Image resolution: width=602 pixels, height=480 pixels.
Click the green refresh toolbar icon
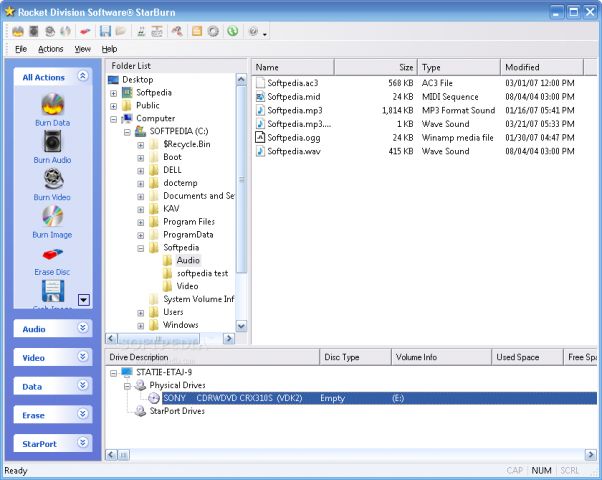coord(232,31)
